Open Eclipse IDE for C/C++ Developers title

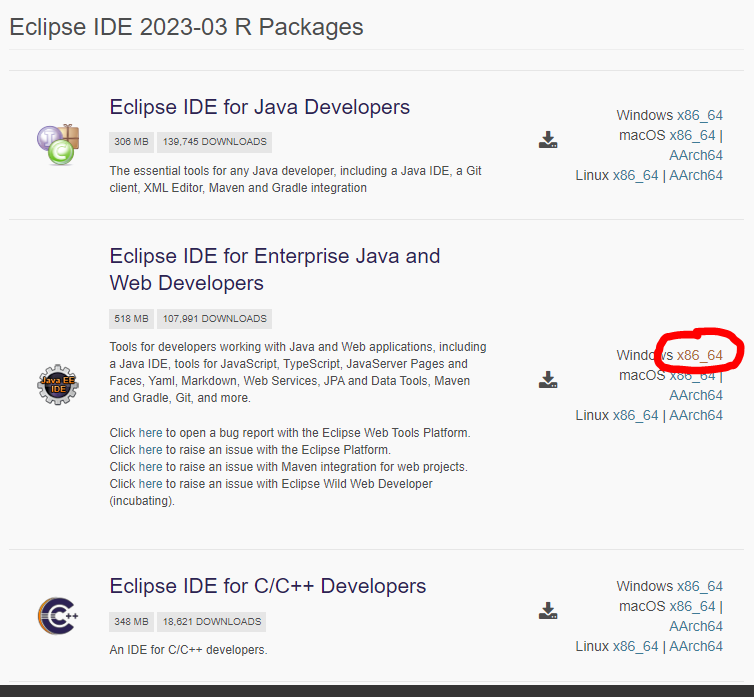268,586
